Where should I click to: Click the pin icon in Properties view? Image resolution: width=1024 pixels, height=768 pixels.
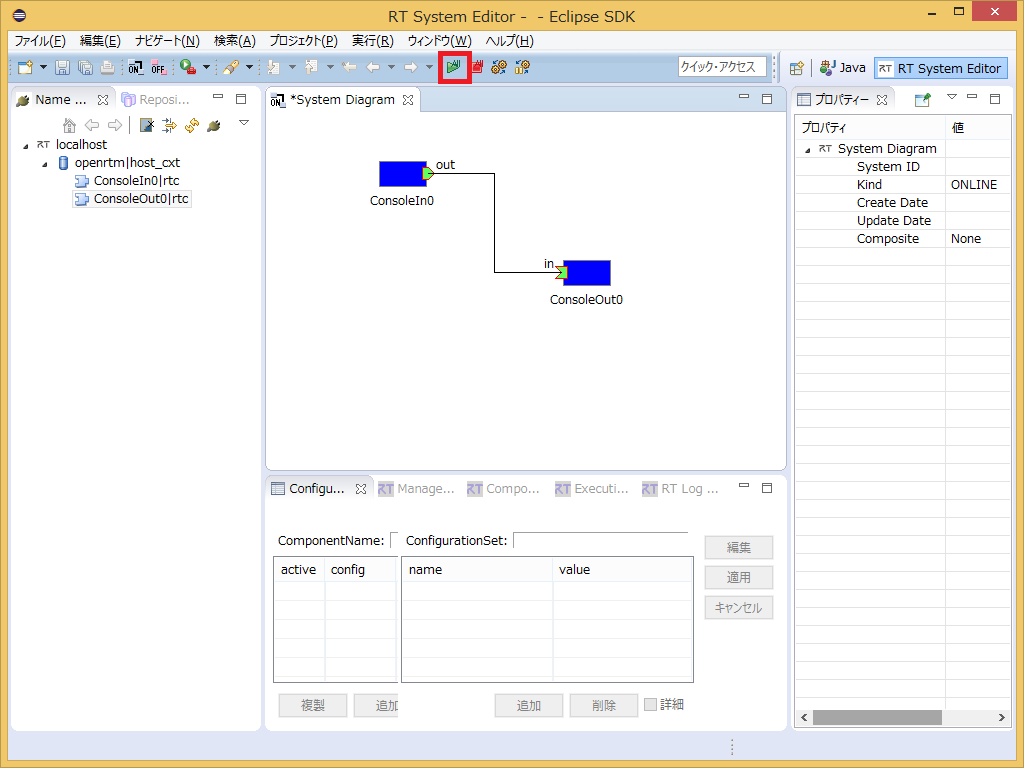923,100
